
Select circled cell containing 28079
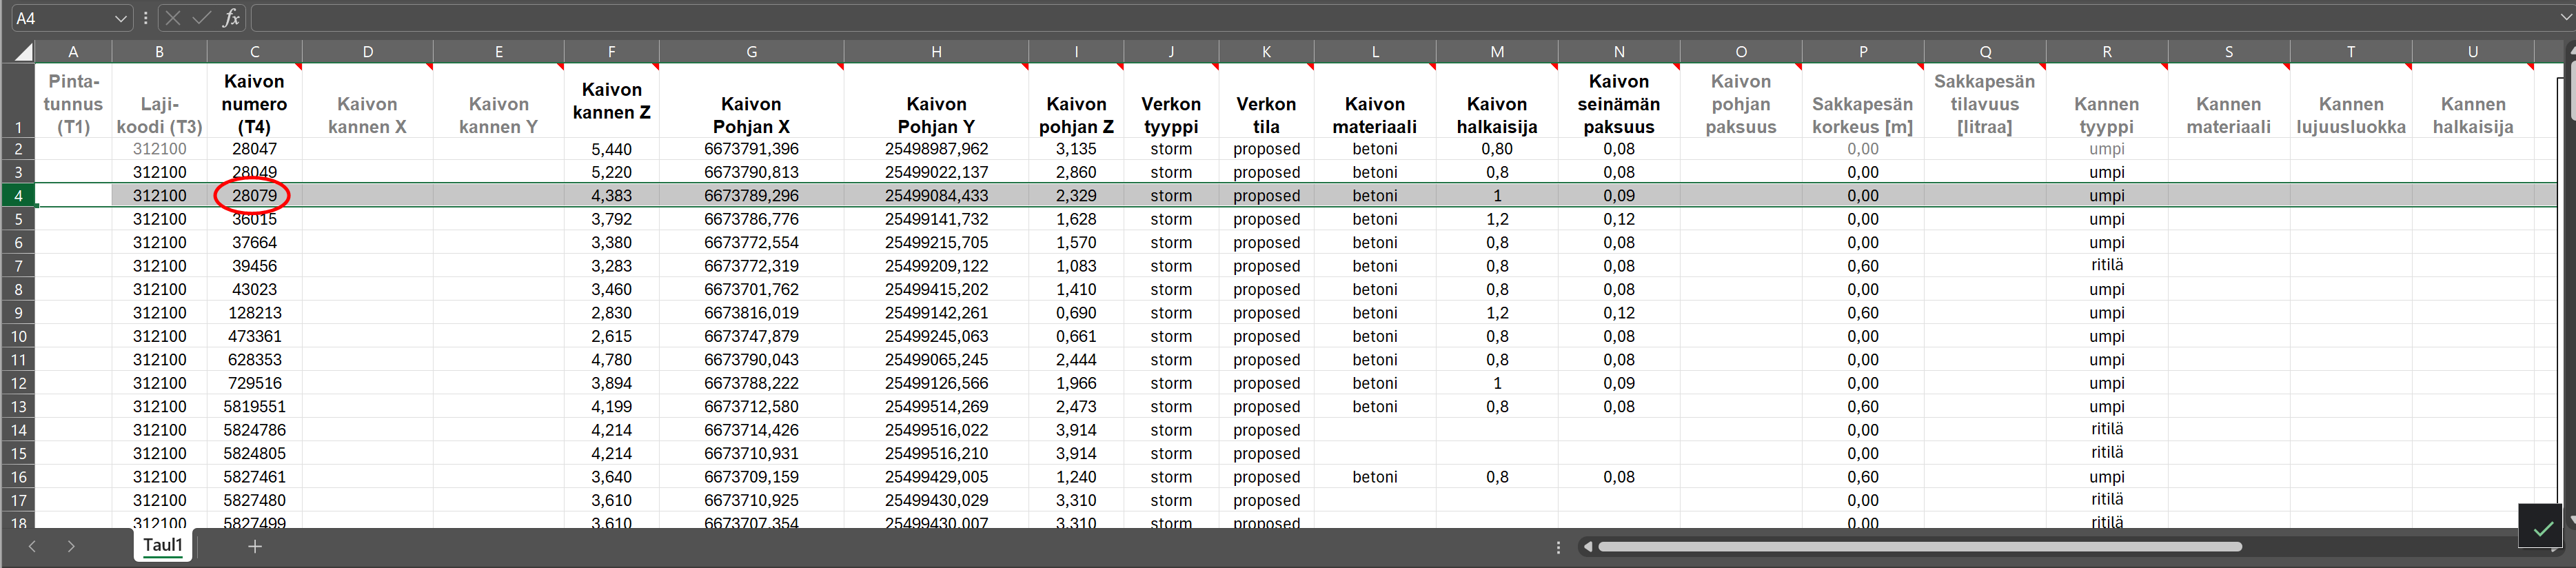pyautogui.click(x=254, y=196)
